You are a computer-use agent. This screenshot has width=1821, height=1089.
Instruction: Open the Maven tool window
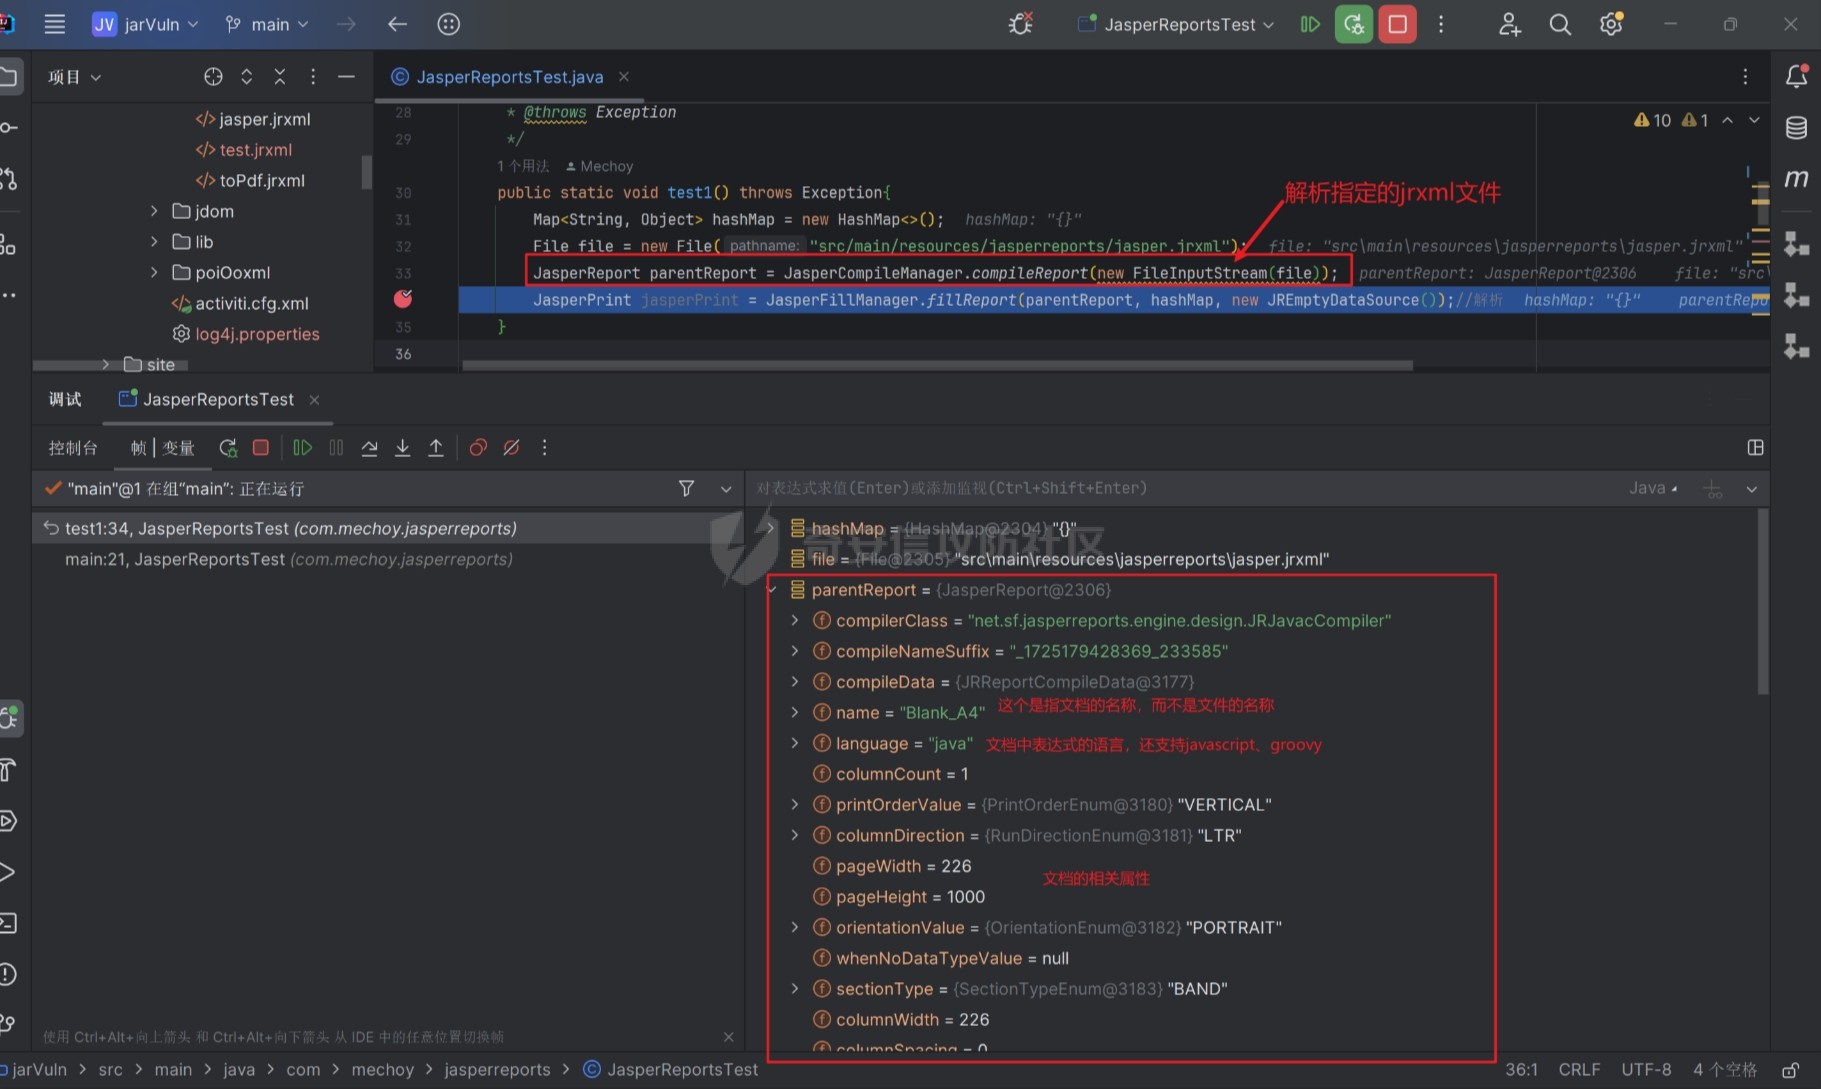tap(1796, 178)
